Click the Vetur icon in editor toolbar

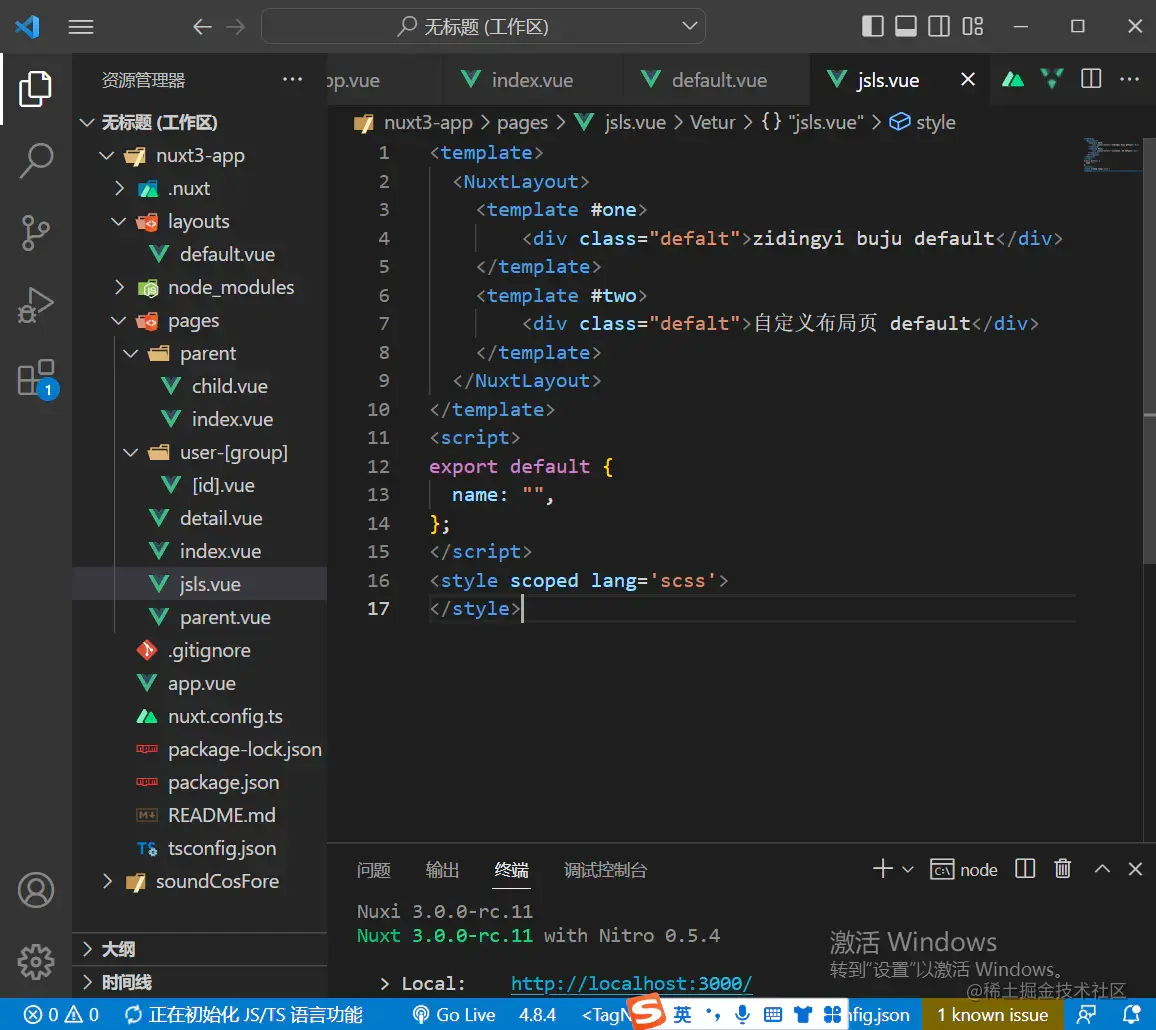(1052, 79)
